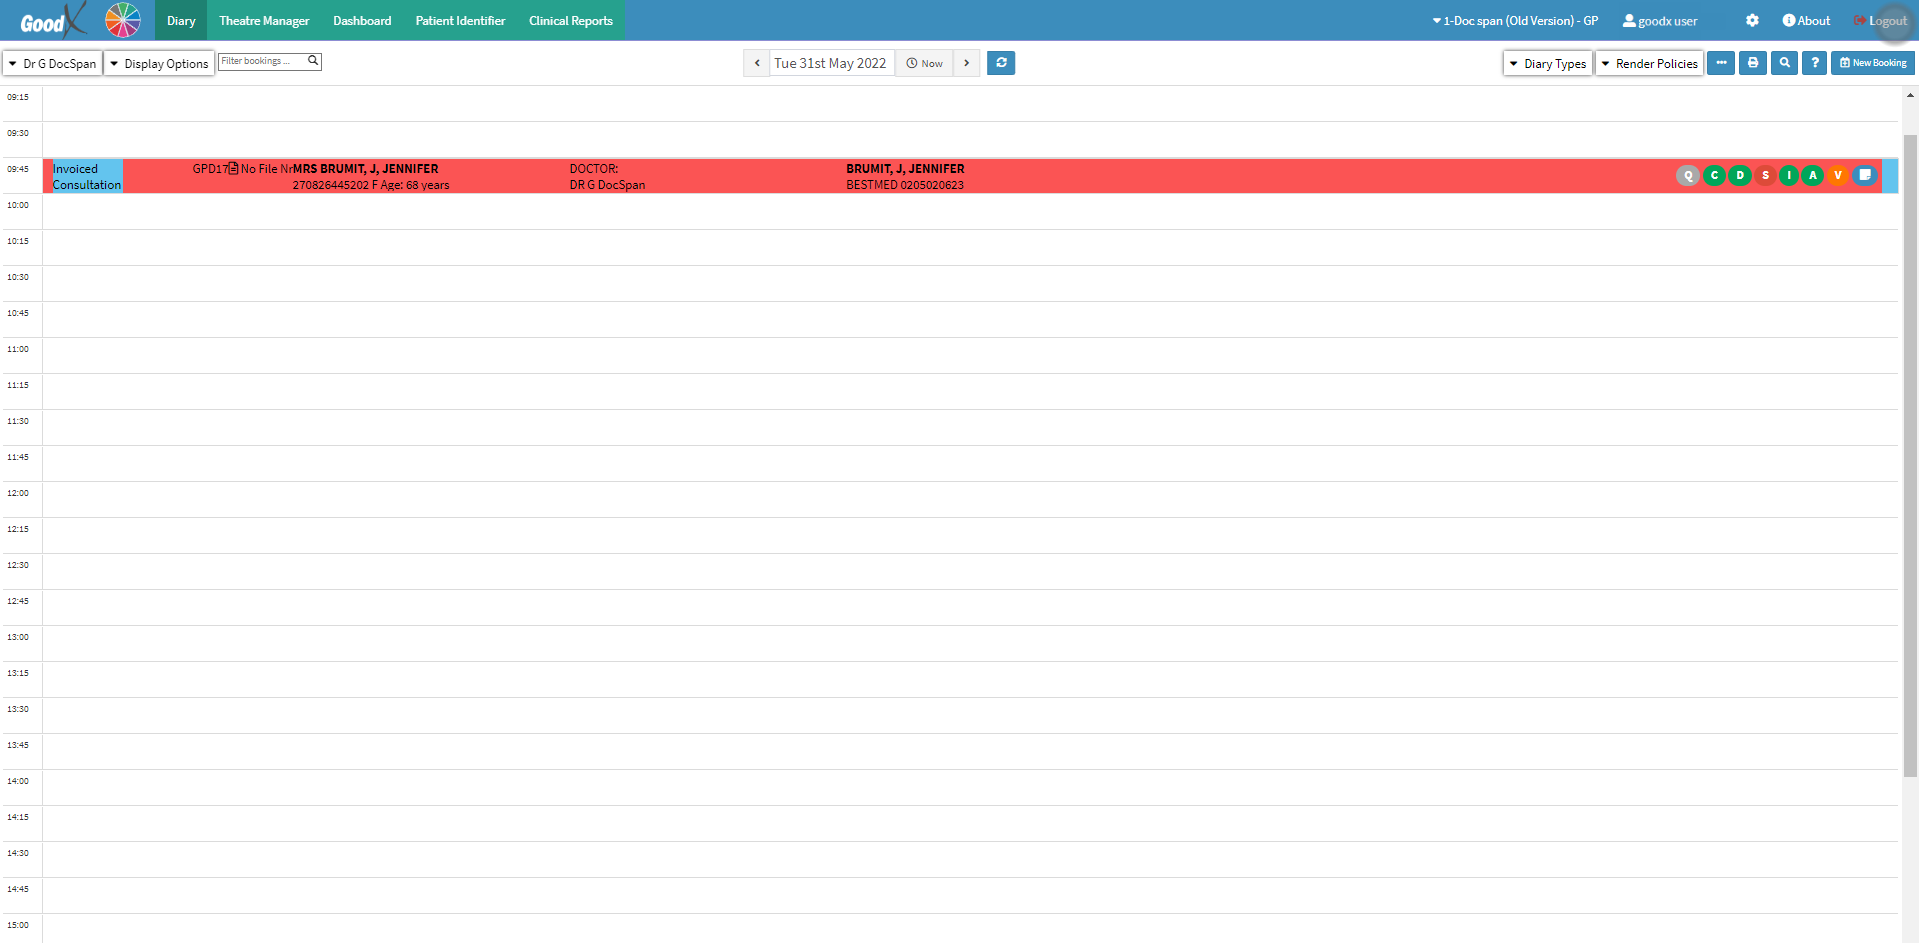
Task: Click the orange V status badge
Action: coord(1838,176)
